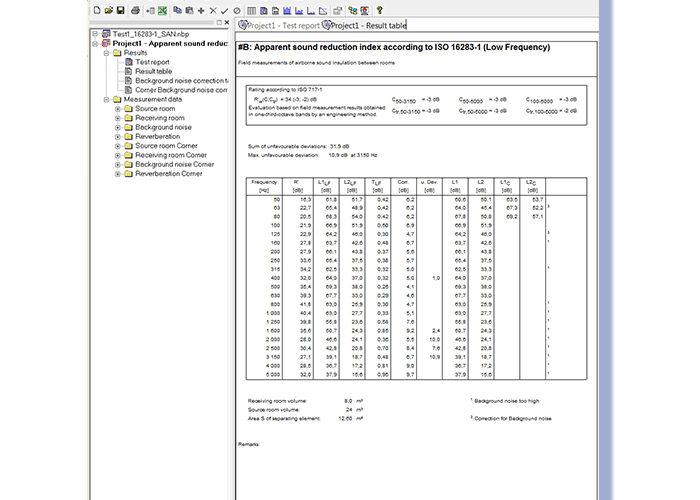Click the report title '#B: Apparent sound reduction index'
This screenshot has width=700, height=500.
394,47
